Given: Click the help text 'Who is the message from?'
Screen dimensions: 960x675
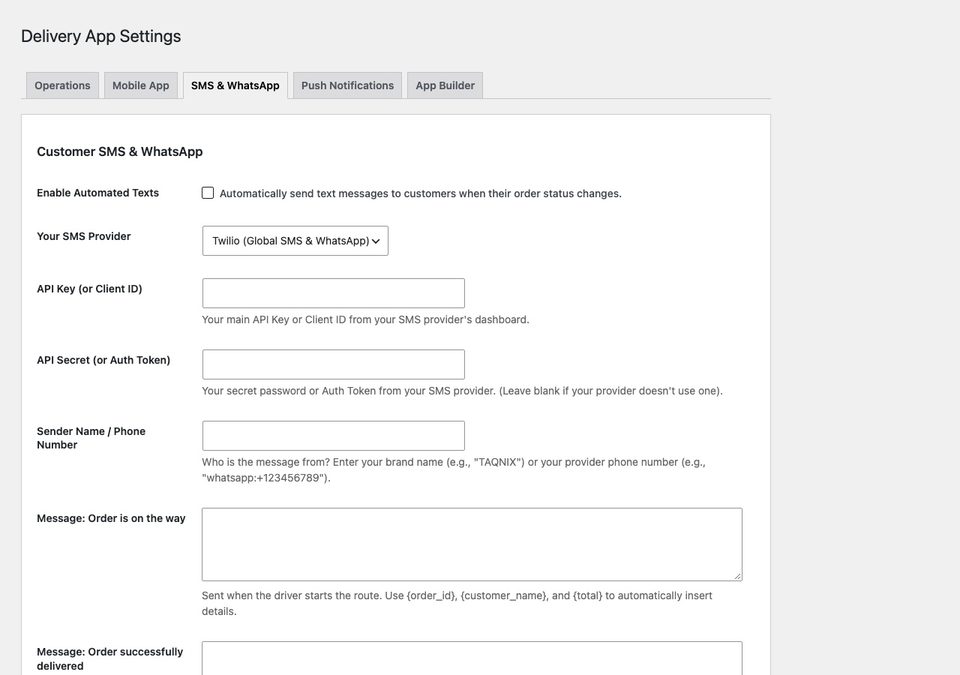Looking at the screenshot, I should (x=266, y=462).
